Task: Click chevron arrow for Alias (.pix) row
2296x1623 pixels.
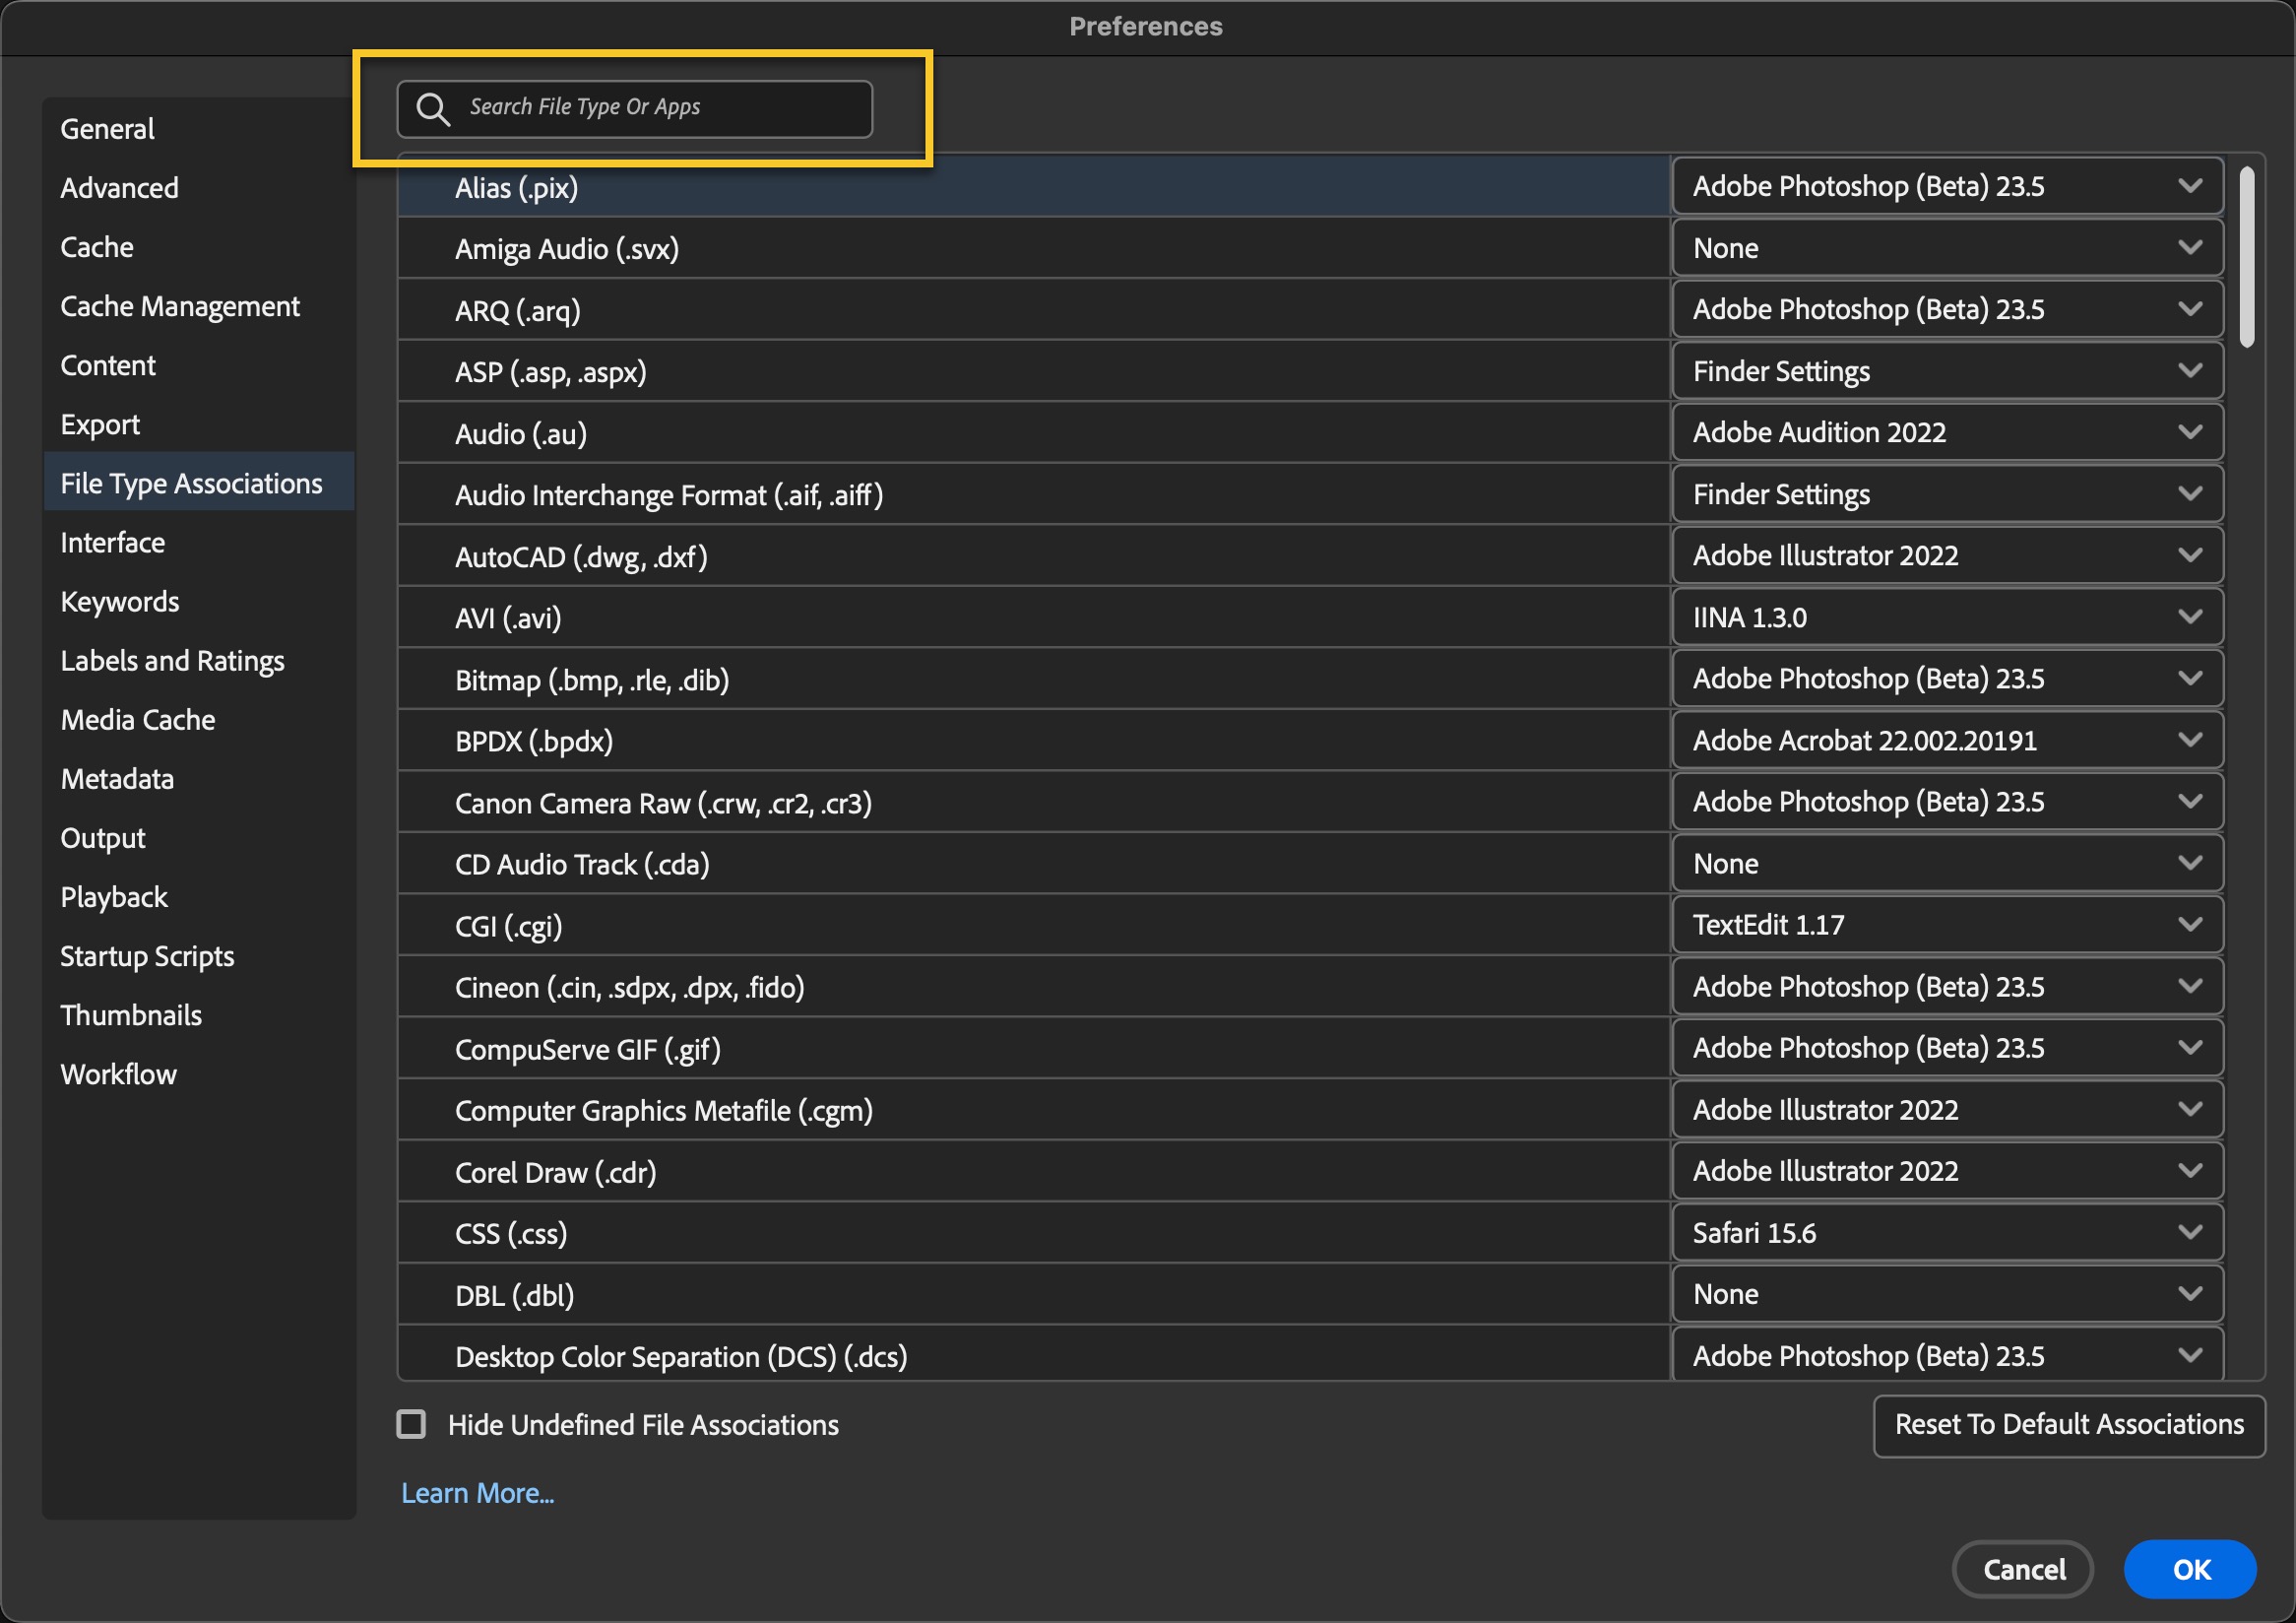Action: [2189, 186]
